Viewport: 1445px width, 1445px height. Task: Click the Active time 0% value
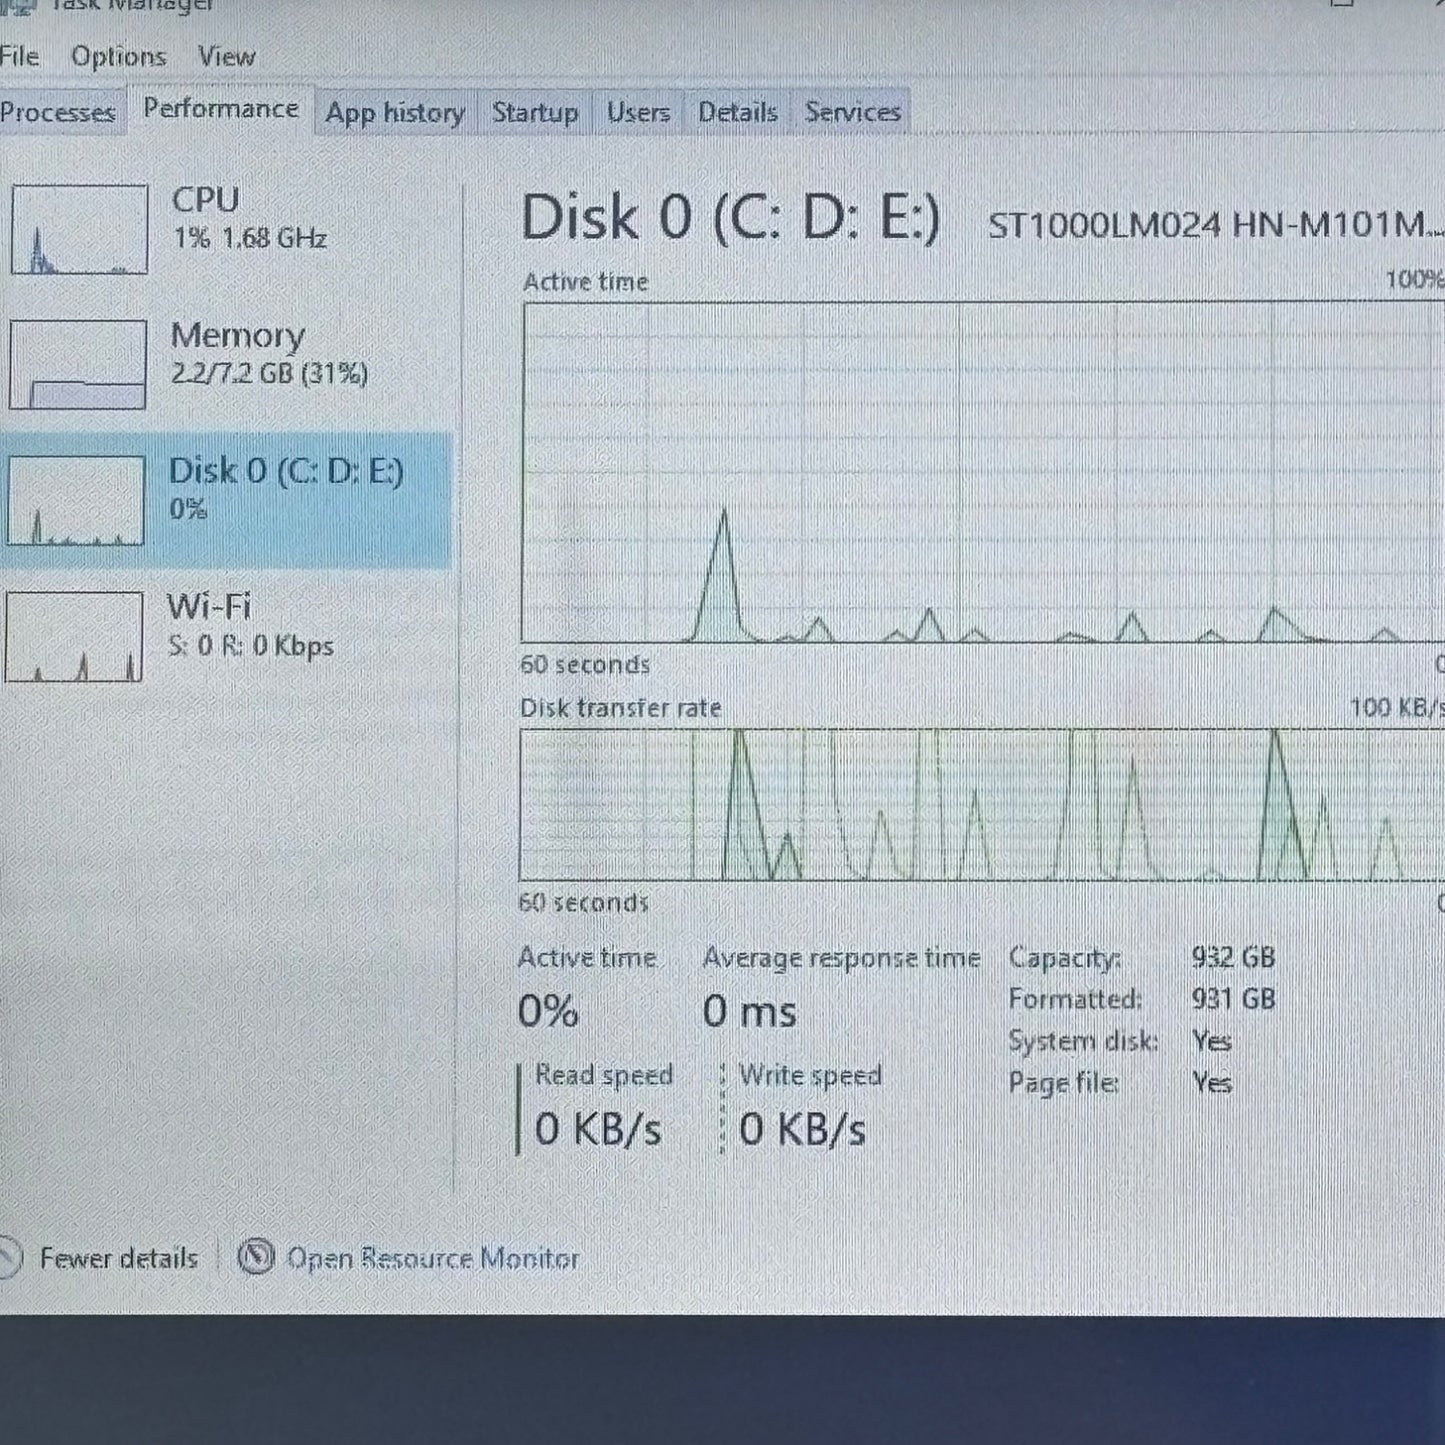click(x=548, y=1011)
